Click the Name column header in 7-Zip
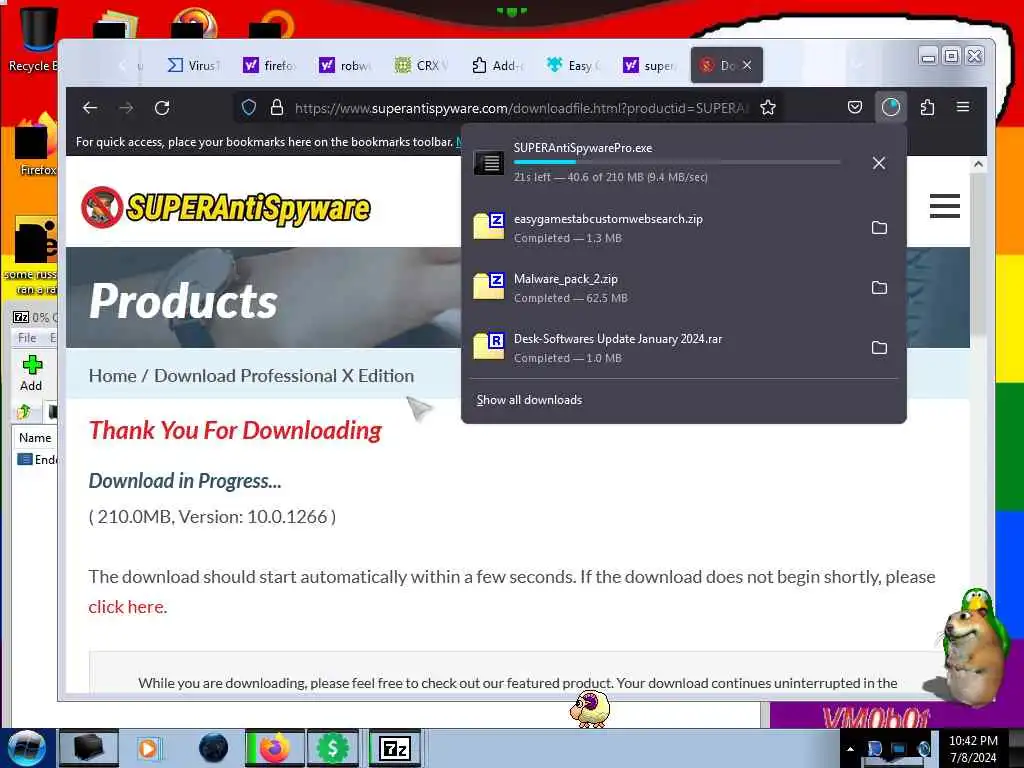Viewport: 1024px width, 768px height. [35, 438]
